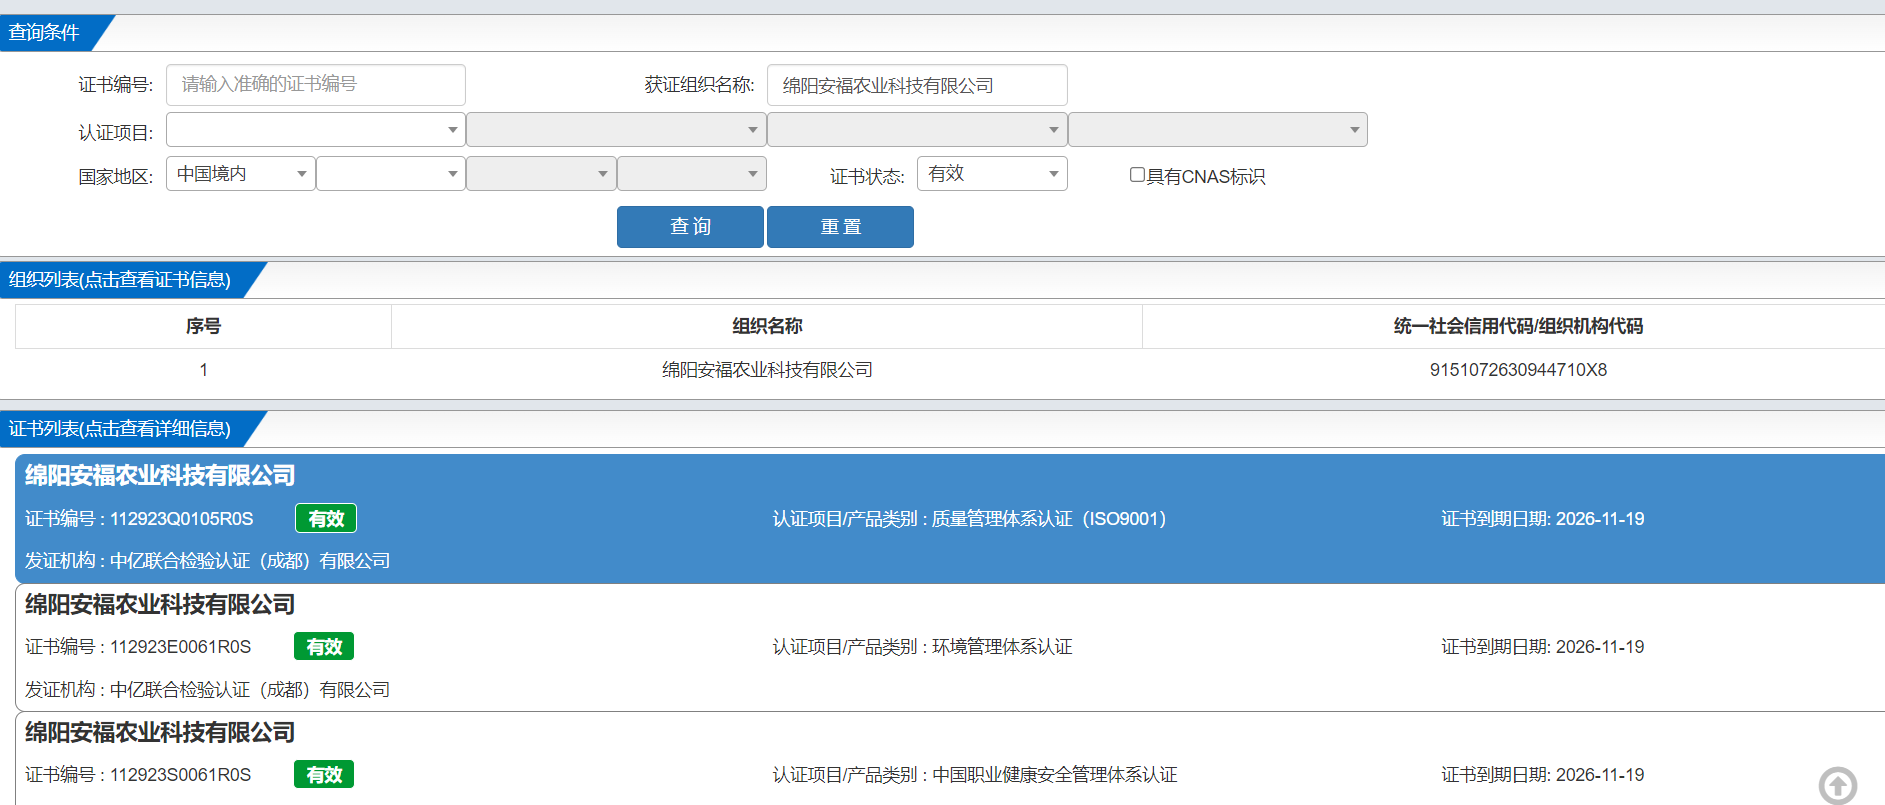Open 绵阳安福农业科技有限公司 in the organization table row

[x=767, y=370]
